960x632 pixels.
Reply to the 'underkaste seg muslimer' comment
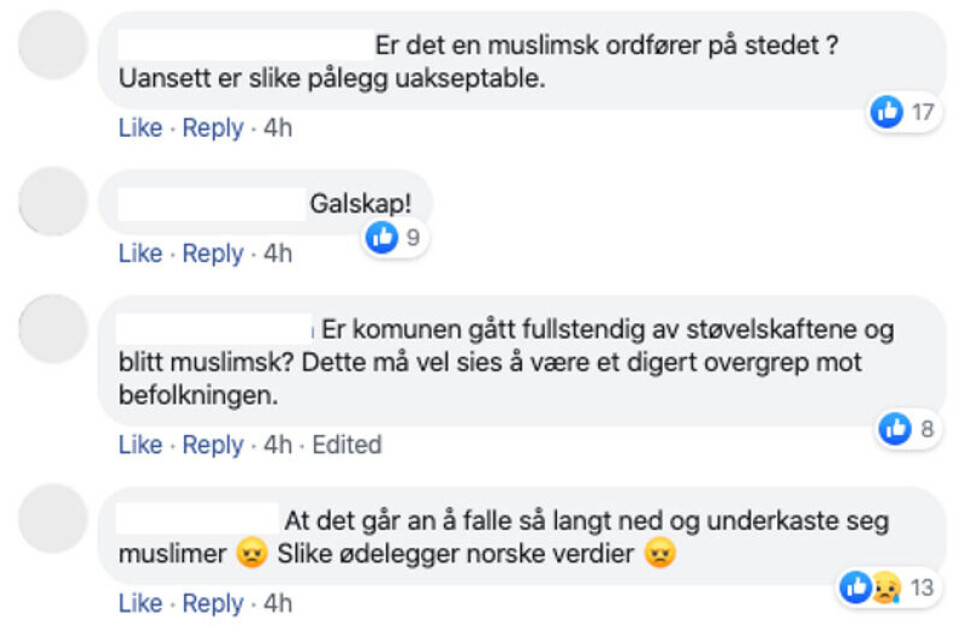tap(213, 604)
